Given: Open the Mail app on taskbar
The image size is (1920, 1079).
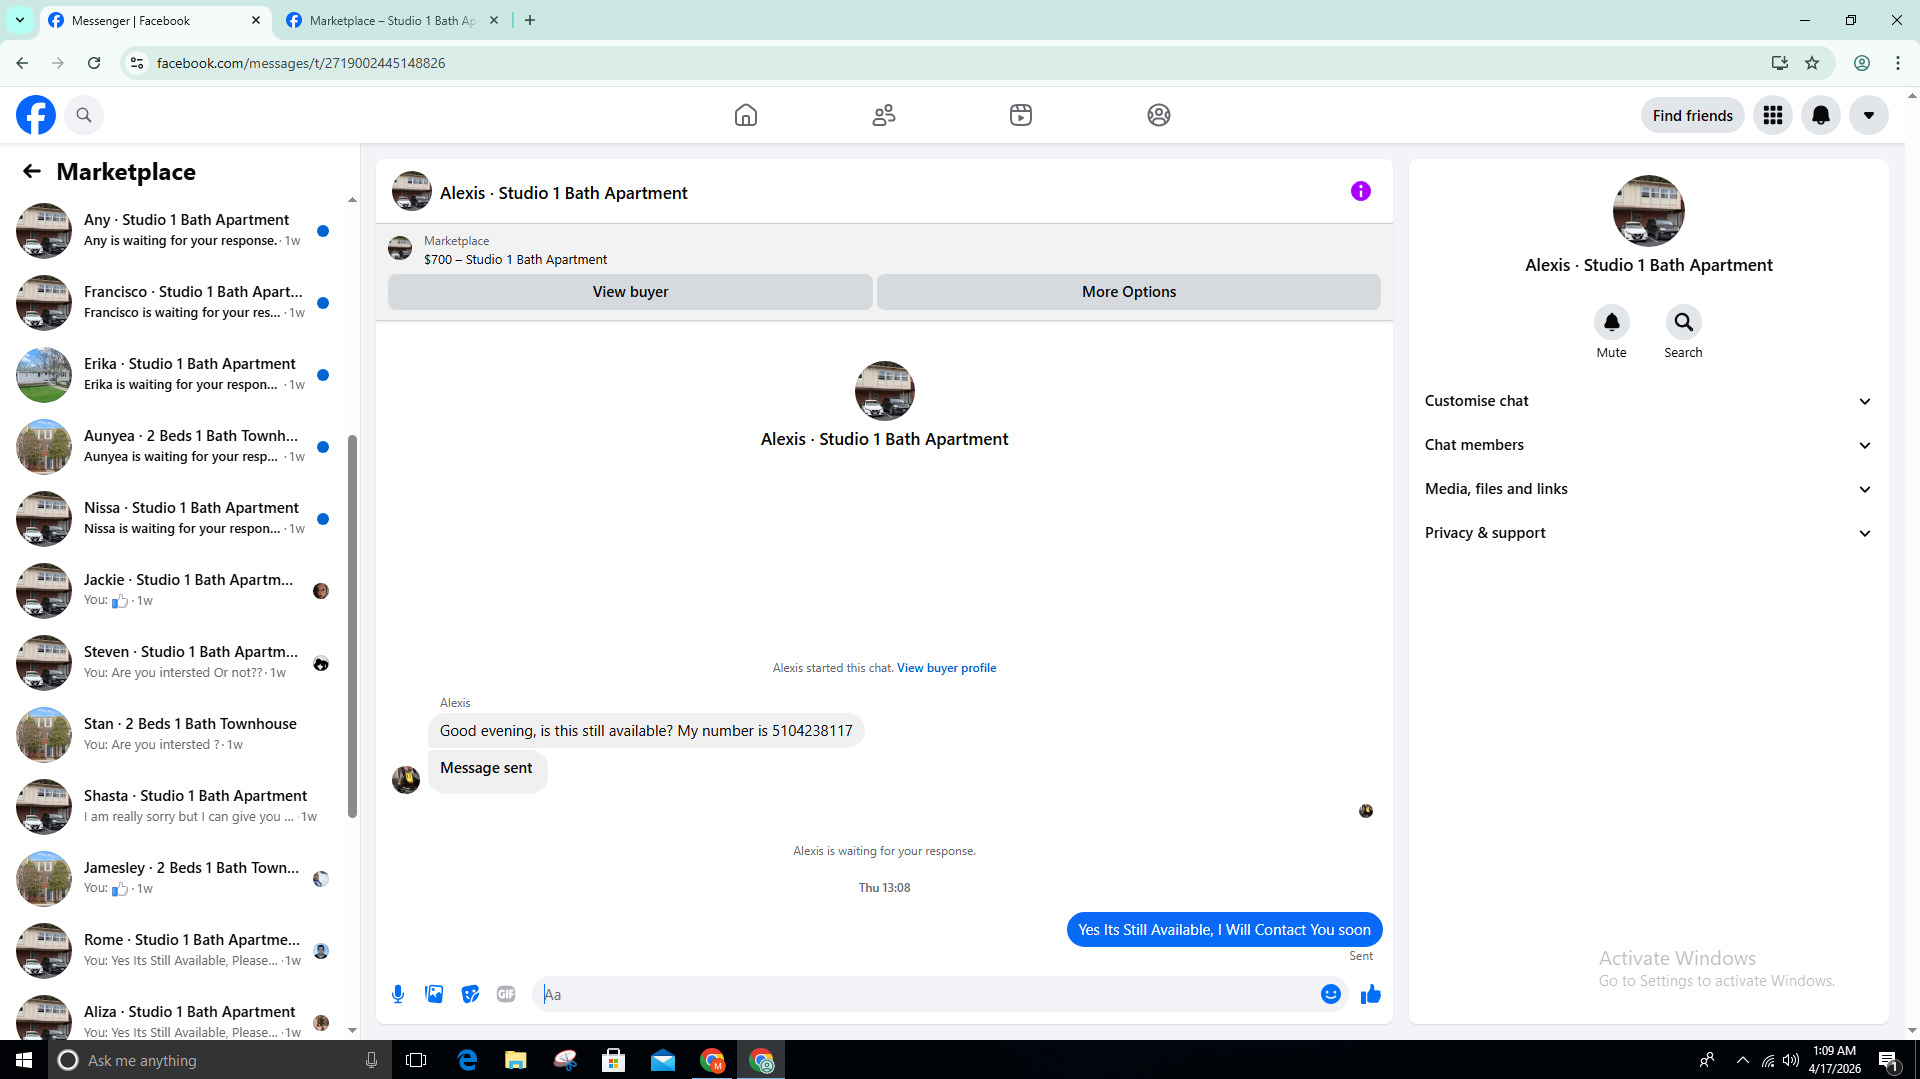Looking at the screenshot, I should [663, 1060].
